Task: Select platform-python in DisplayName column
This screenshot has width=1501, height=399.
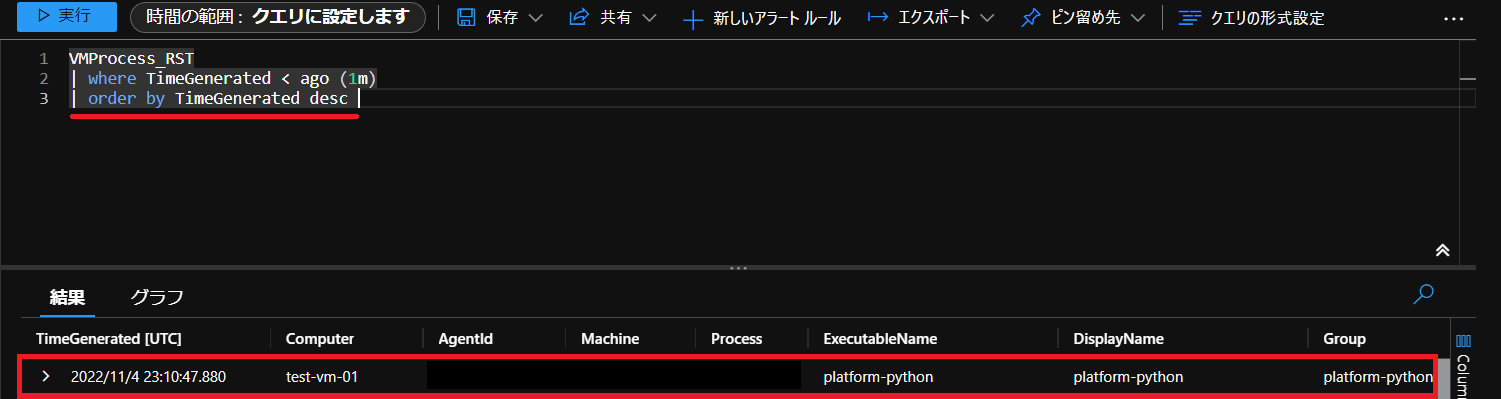Action: pyautogui.click(x=1128, y=377)
